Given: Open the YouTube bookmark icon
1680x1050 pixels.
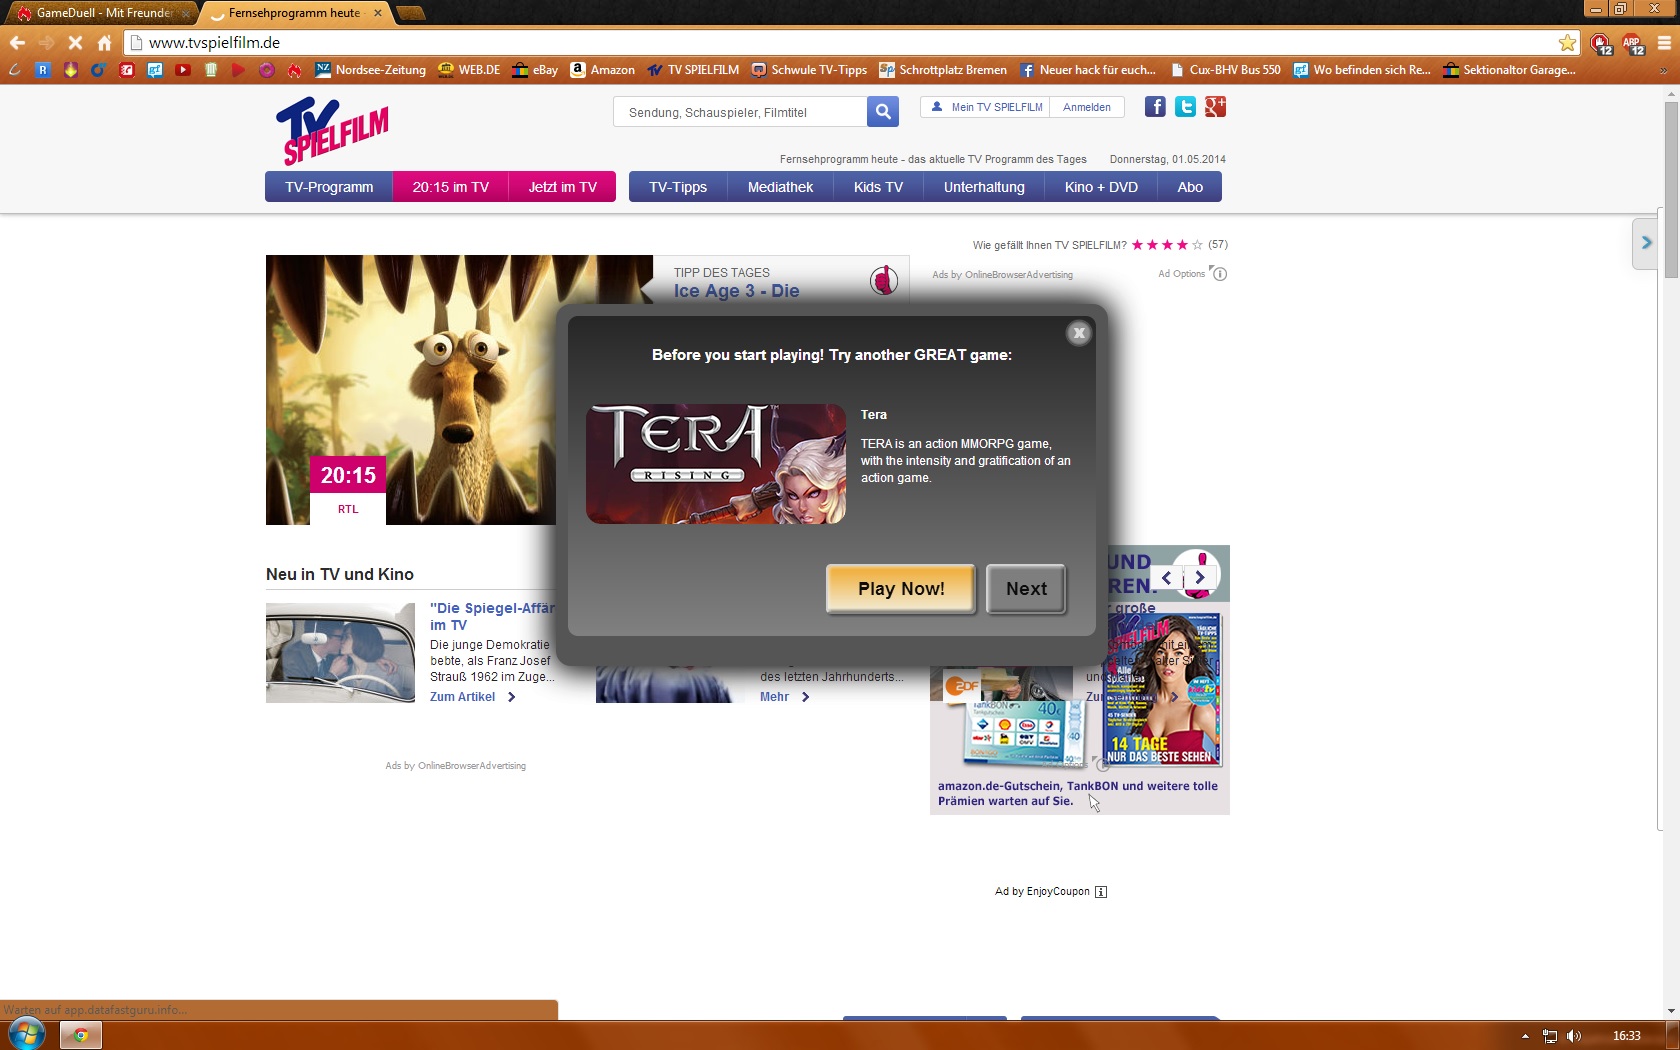Looking at the screenshot, I should pyautogui.click(x=183, y=70).
